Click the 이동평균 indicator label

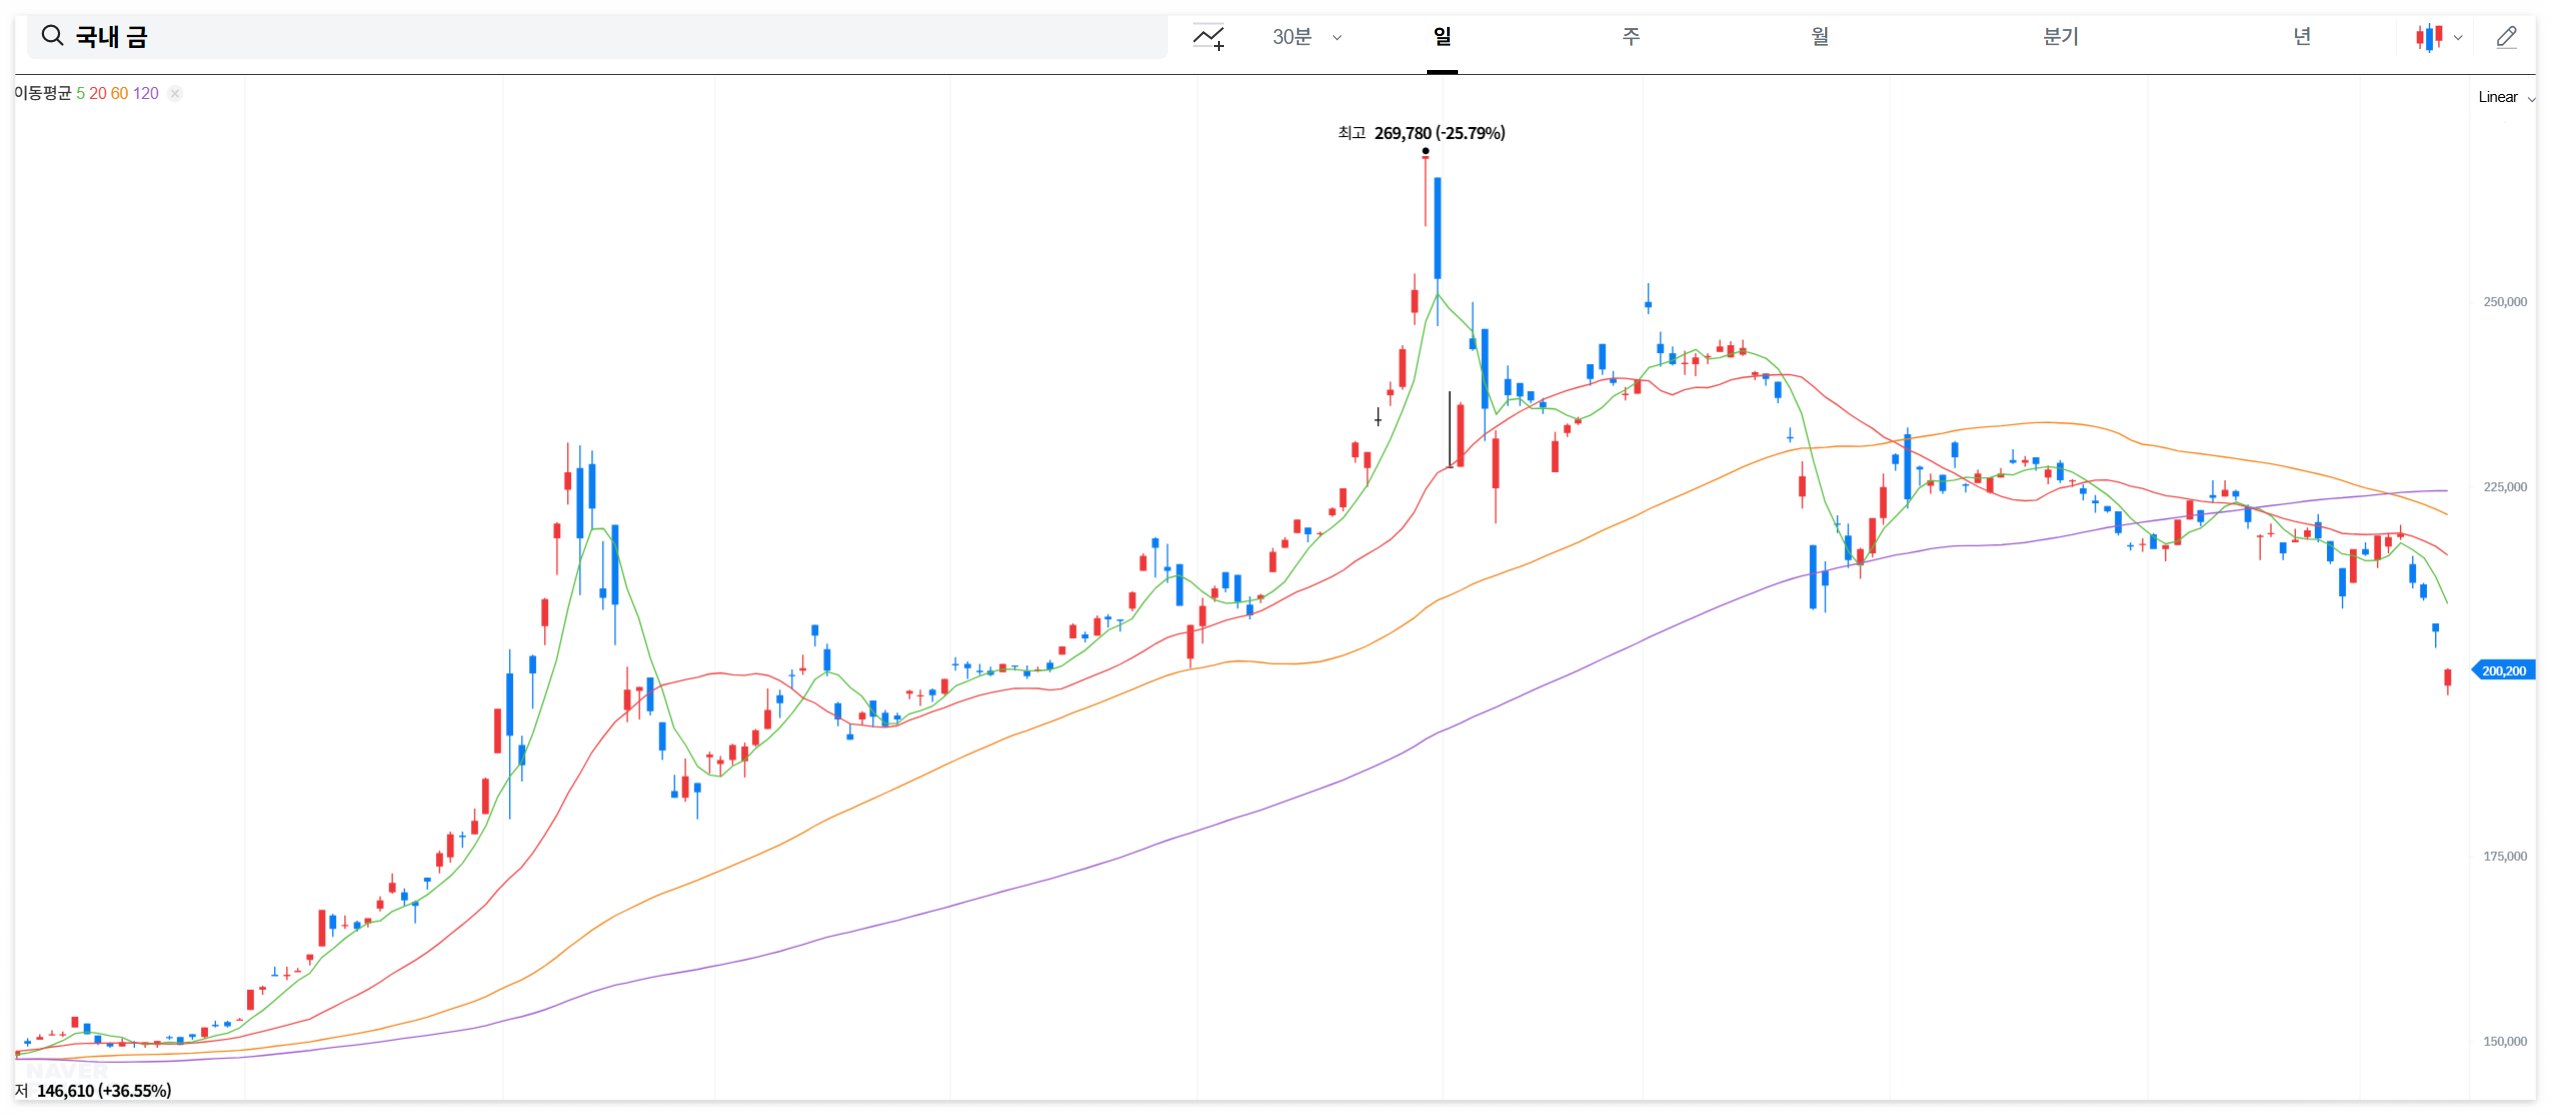point(43,93)
